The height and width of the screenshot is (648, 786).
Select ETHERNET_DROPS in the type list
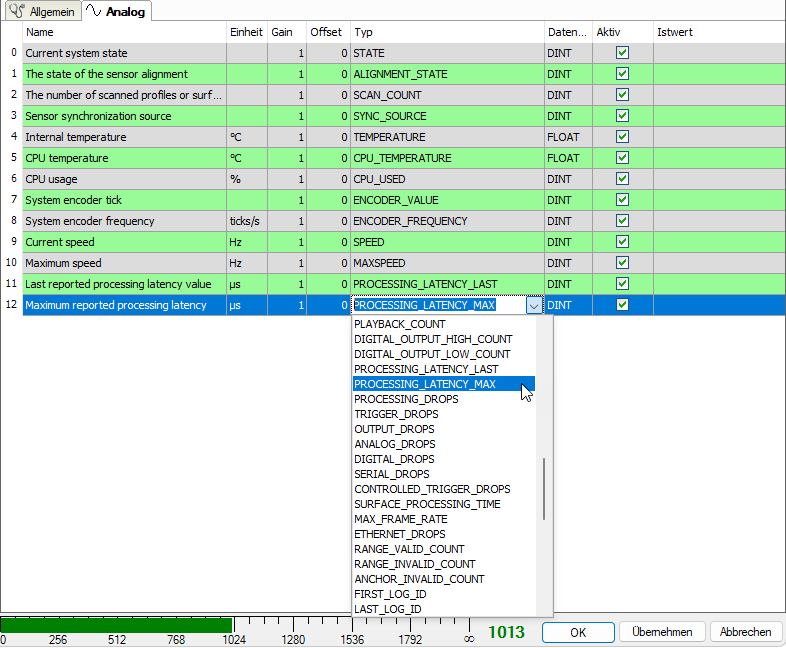[400, 534]
